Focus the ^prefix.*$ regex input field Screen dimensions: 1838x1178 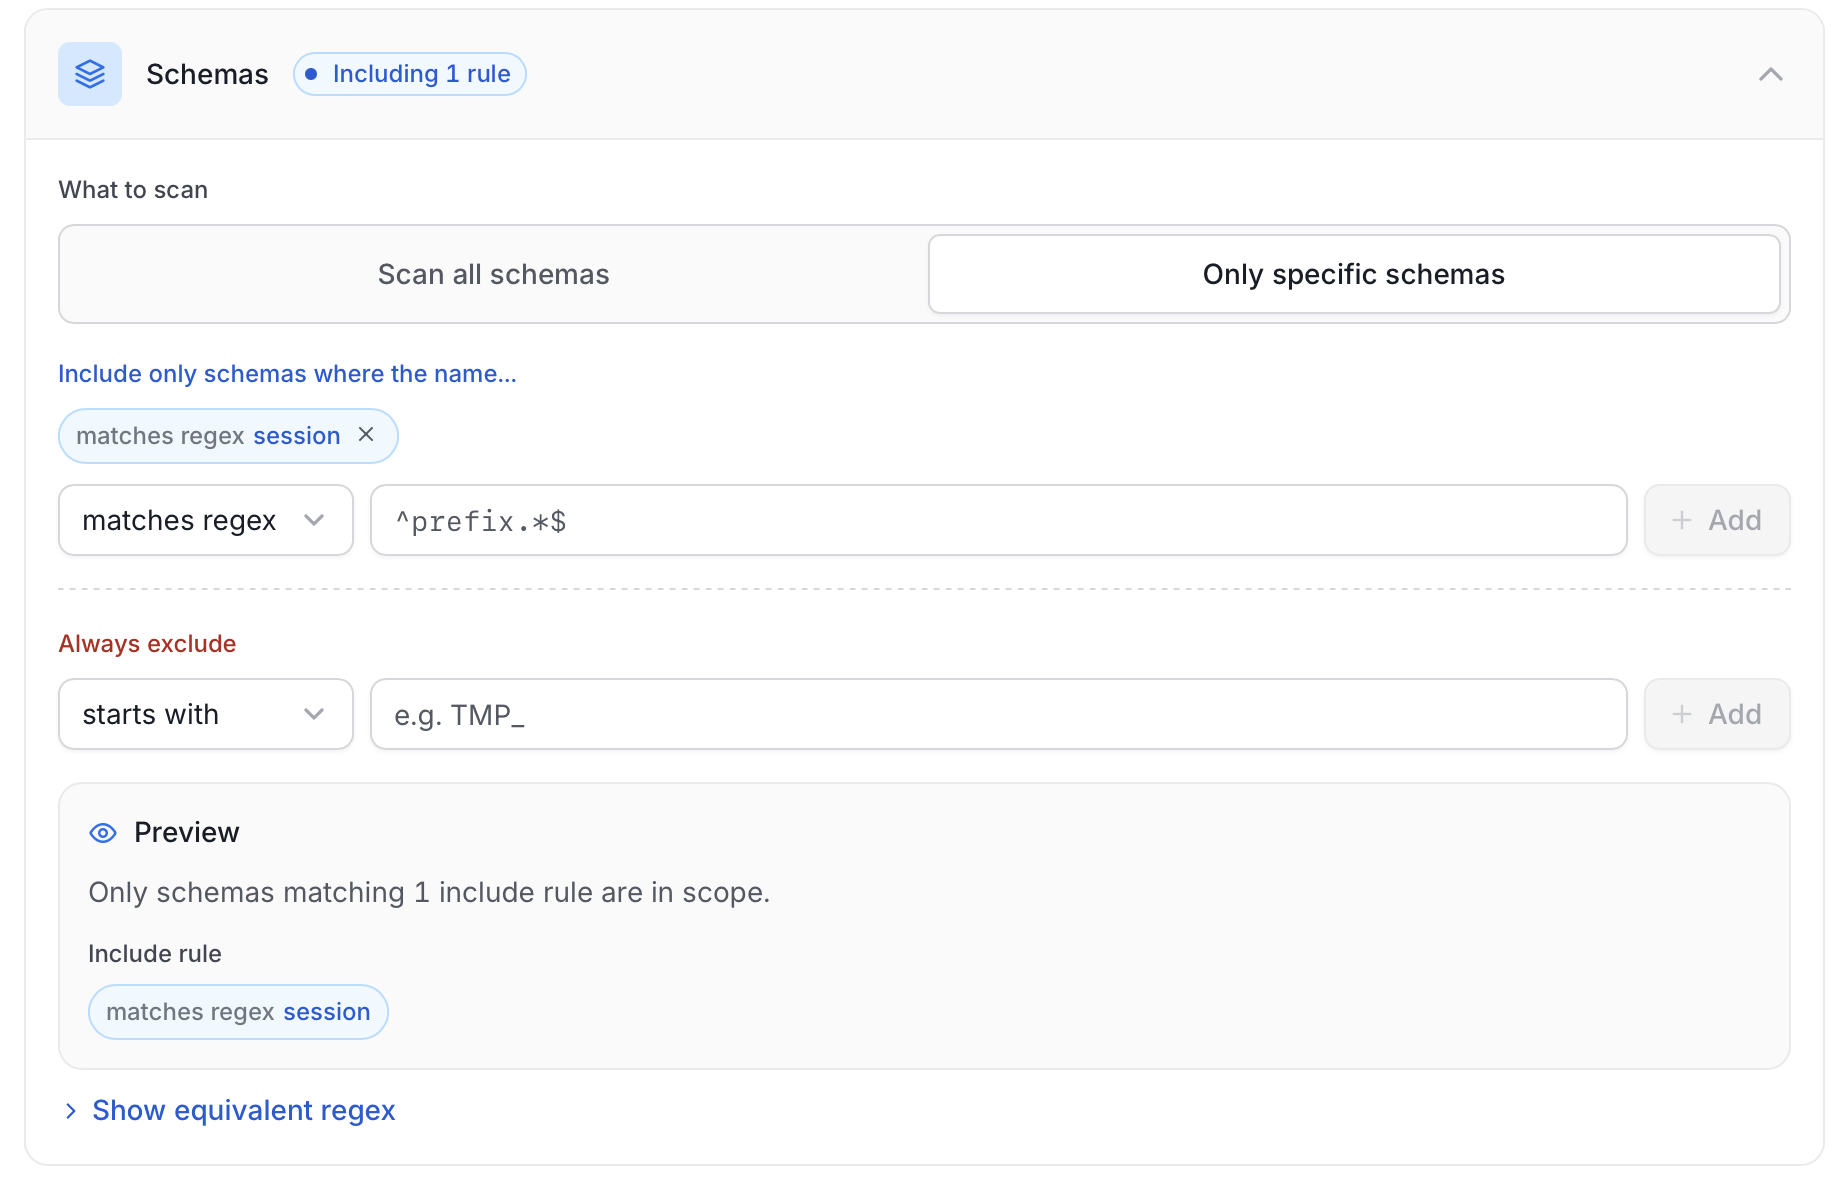[x=998, y=520]
